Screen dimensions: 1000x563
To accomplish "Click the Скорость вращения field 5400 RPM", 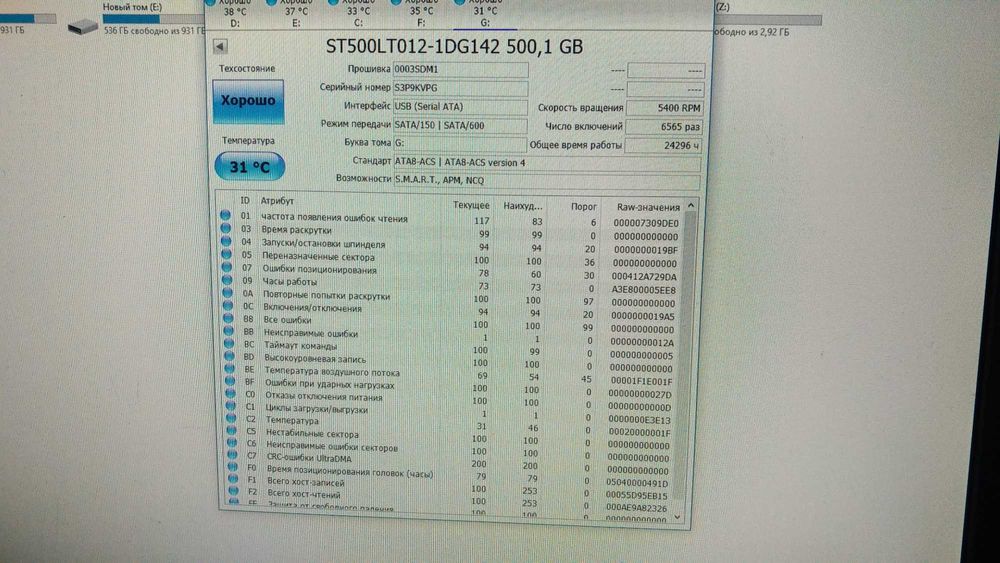I will 664,108.
